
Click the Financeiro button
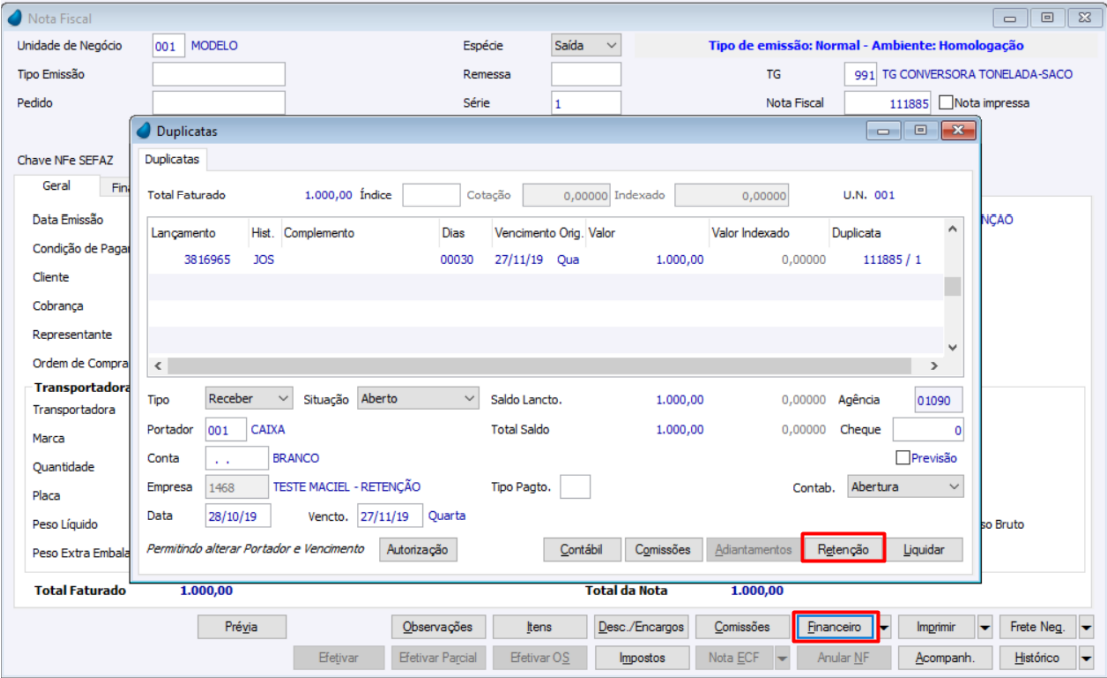(834, 627)
